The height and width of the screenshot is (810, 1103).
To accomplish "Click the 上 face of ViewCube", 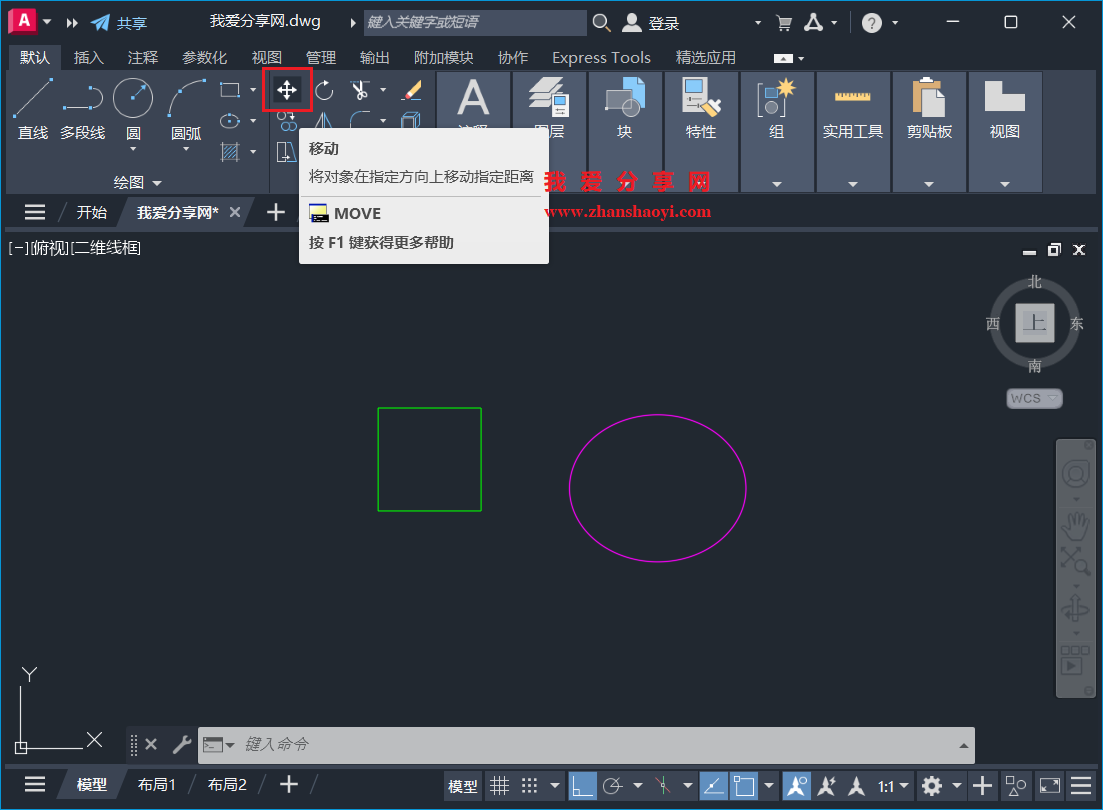I will pos(1035,323).
